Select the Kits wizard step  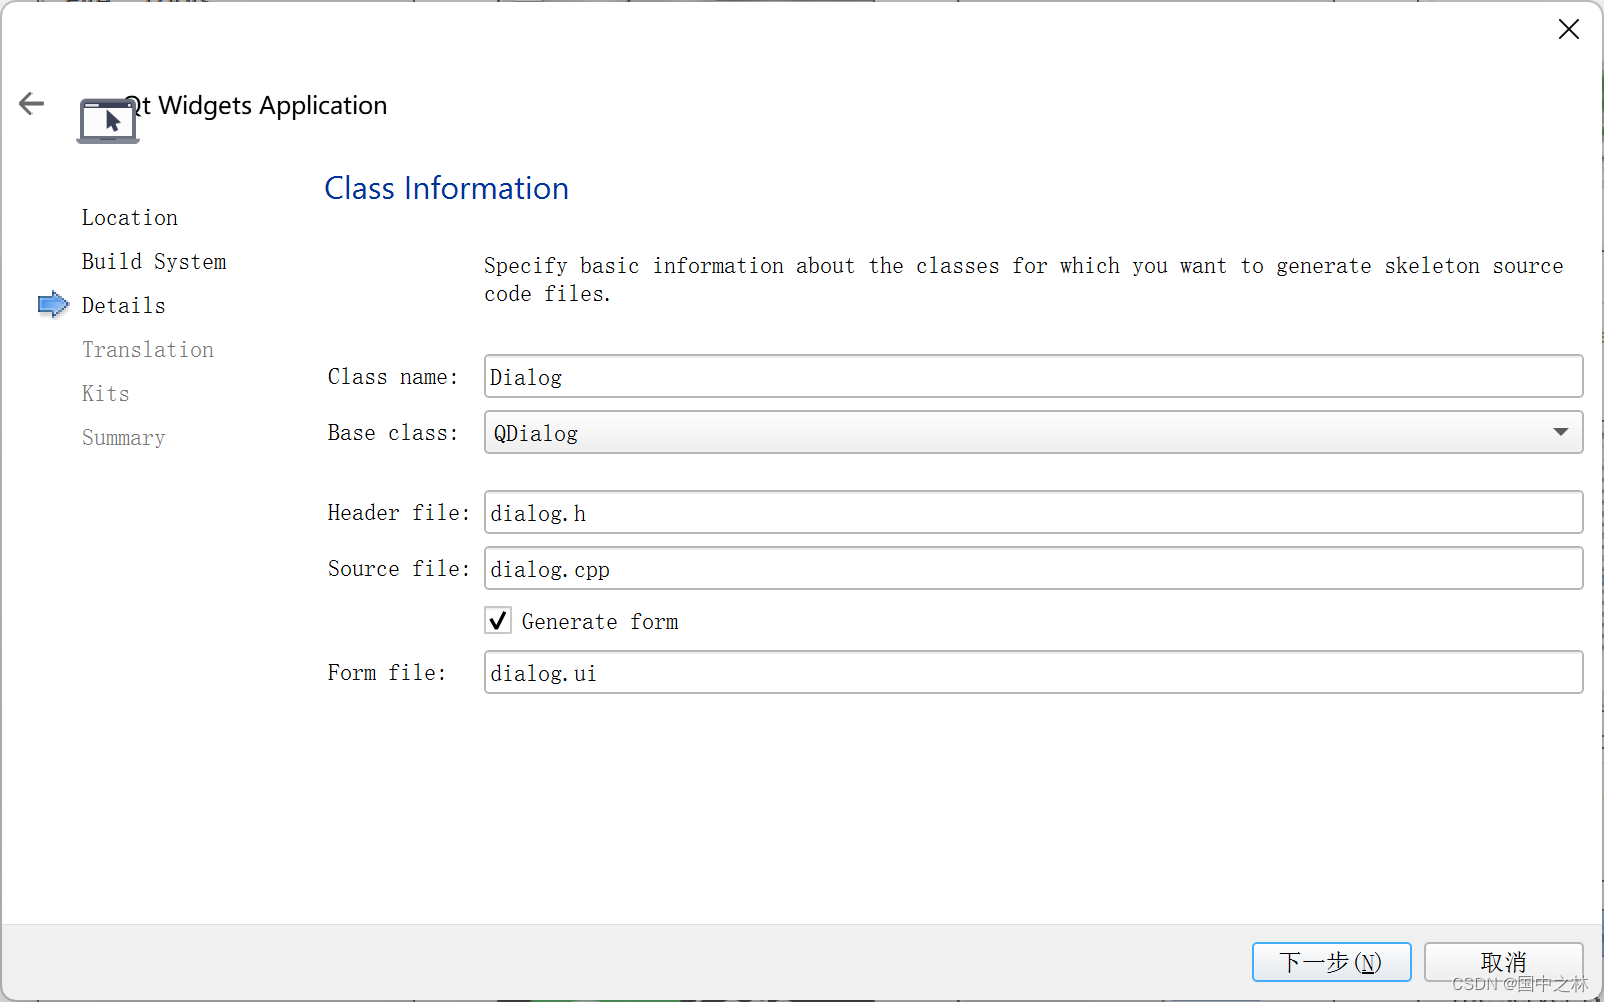coord(106,393)
